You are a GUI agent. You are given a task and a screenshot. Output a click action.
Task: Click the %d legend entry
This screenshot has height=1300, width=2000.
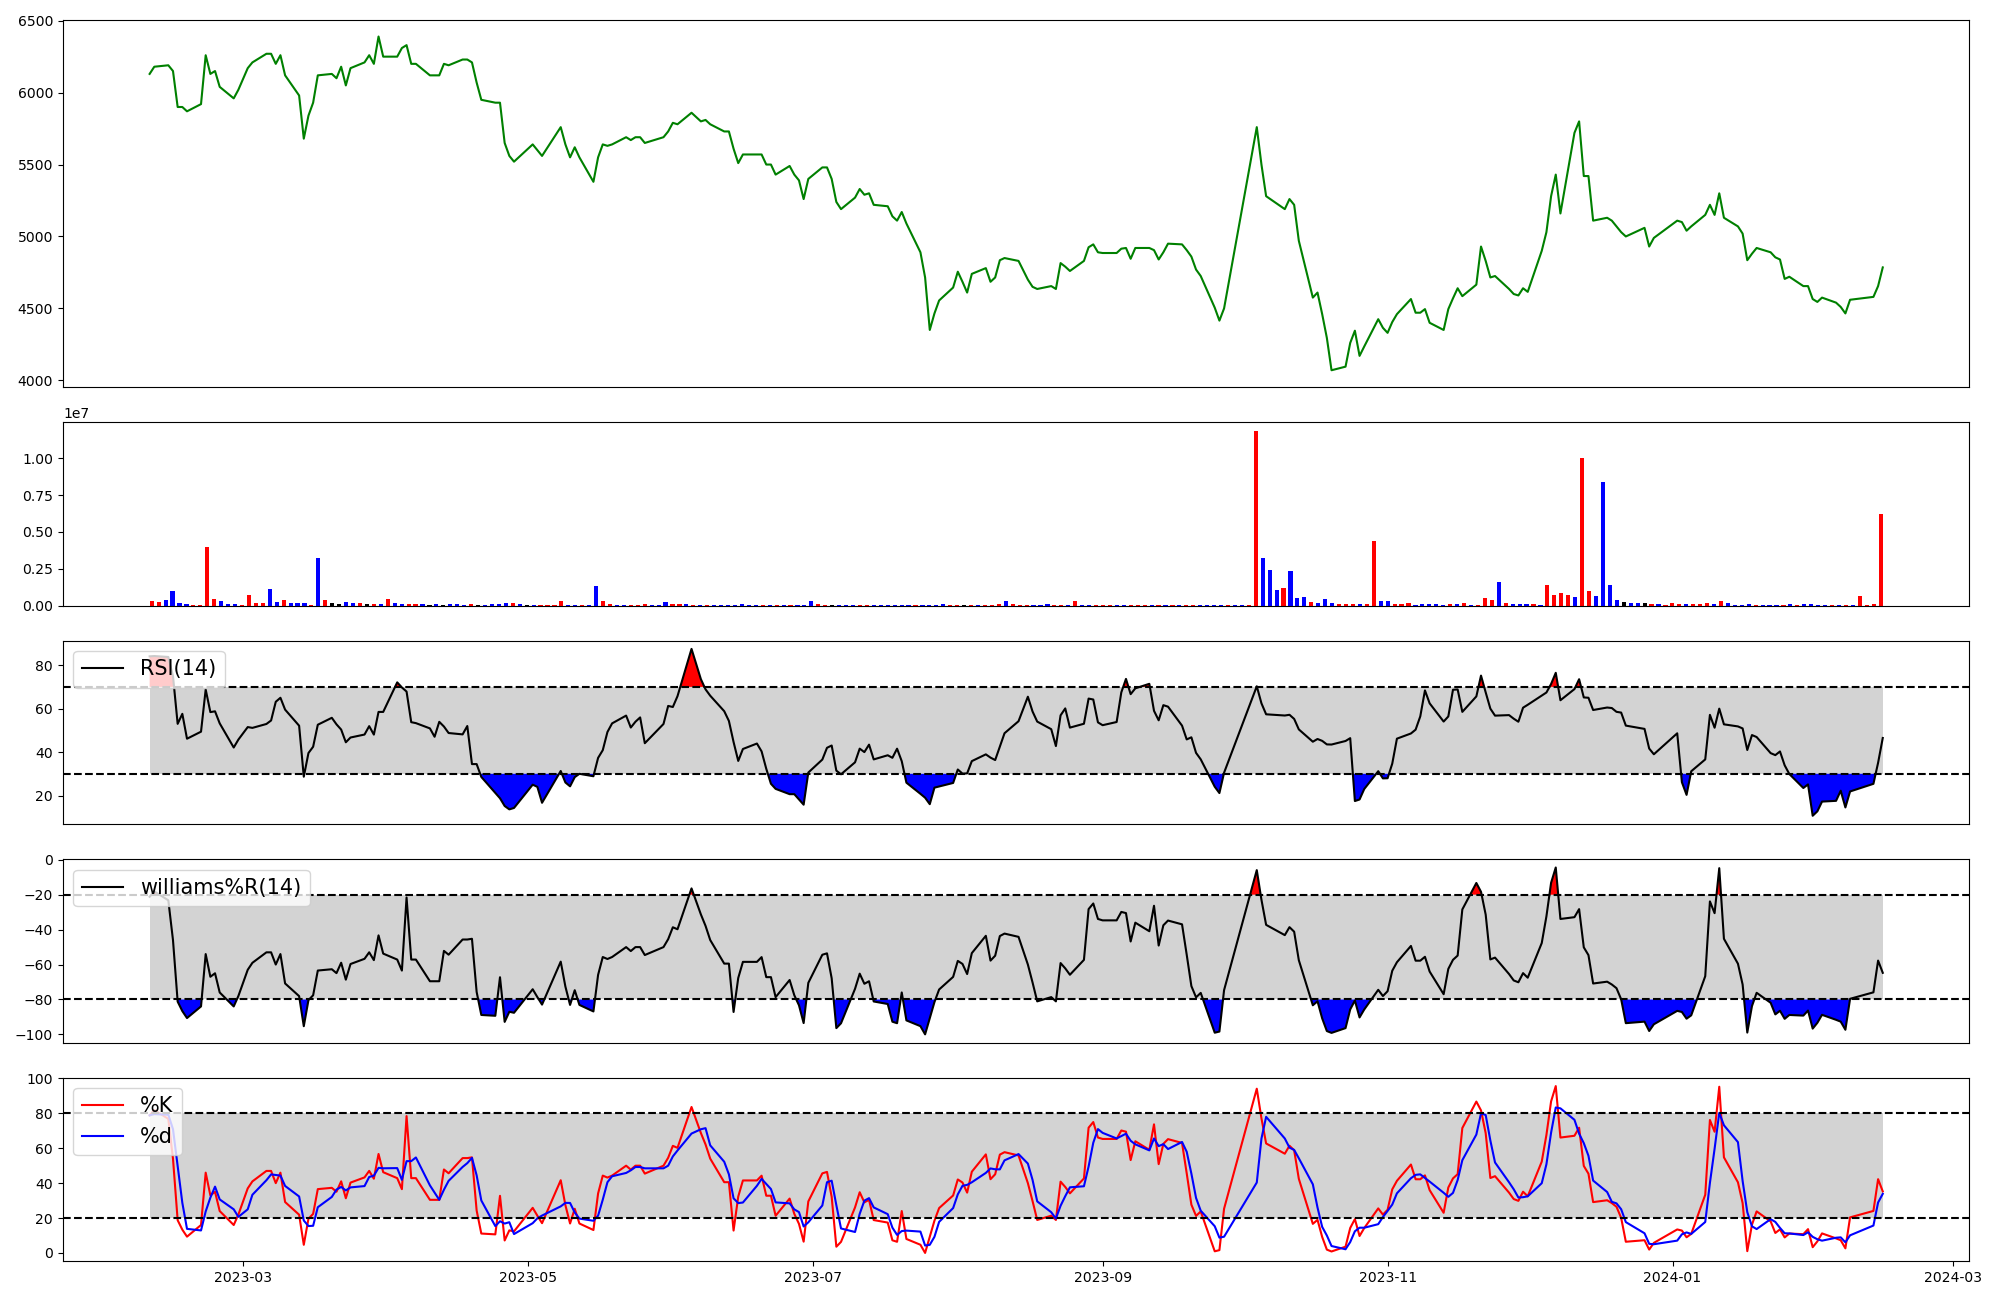(156, 1136)
